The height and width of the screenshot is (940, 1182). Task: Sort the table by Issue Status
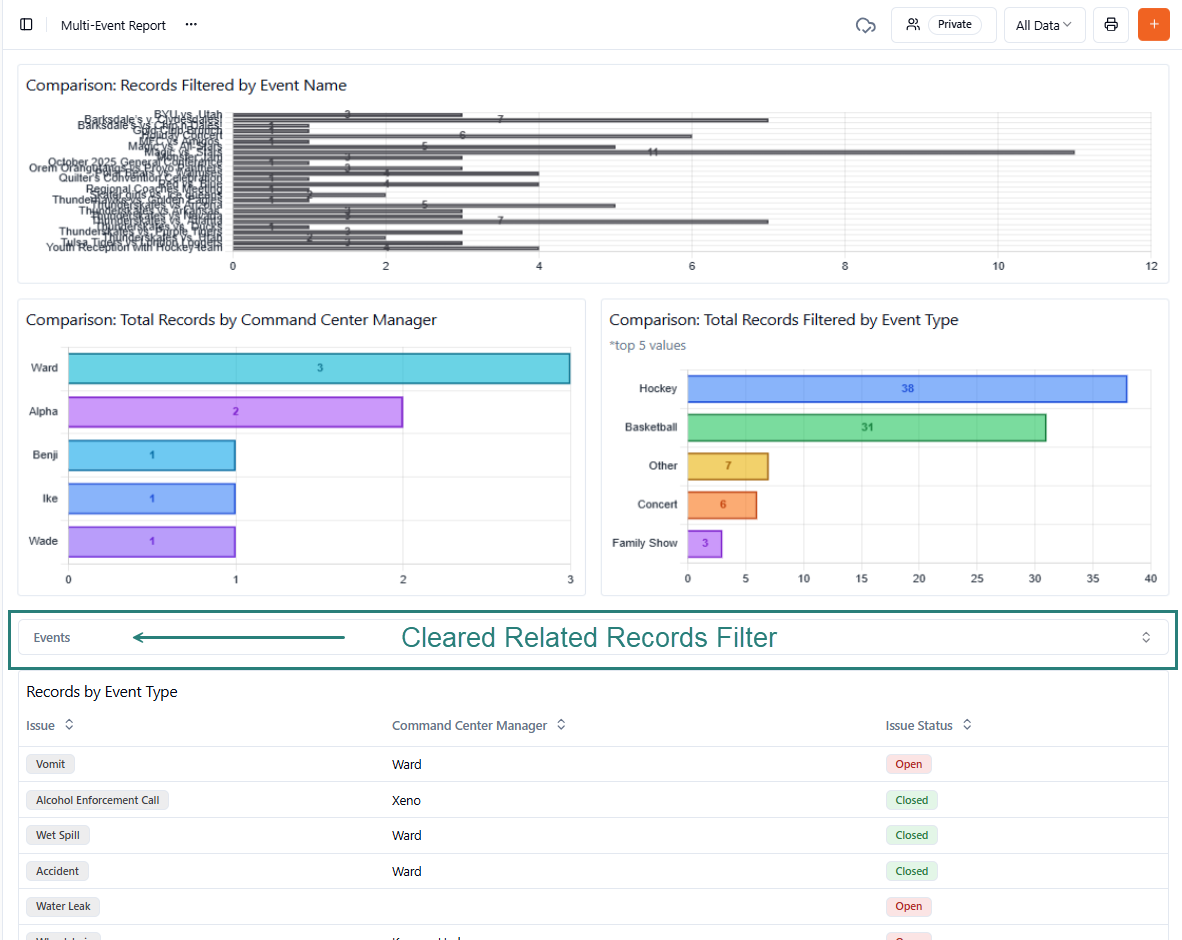coord(967,725)
